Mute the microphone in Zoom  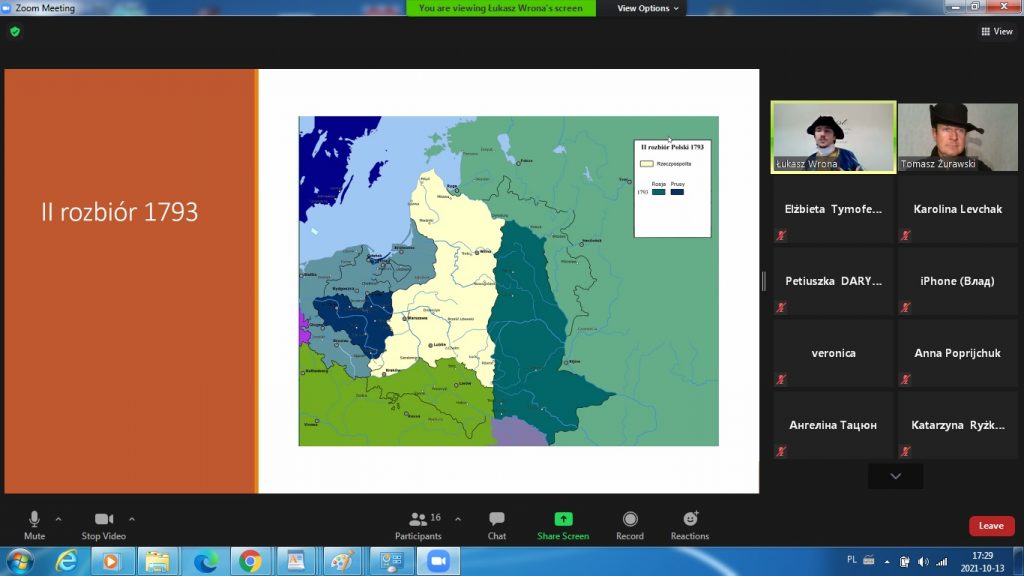pyautogui.click(x=34, y=523)
